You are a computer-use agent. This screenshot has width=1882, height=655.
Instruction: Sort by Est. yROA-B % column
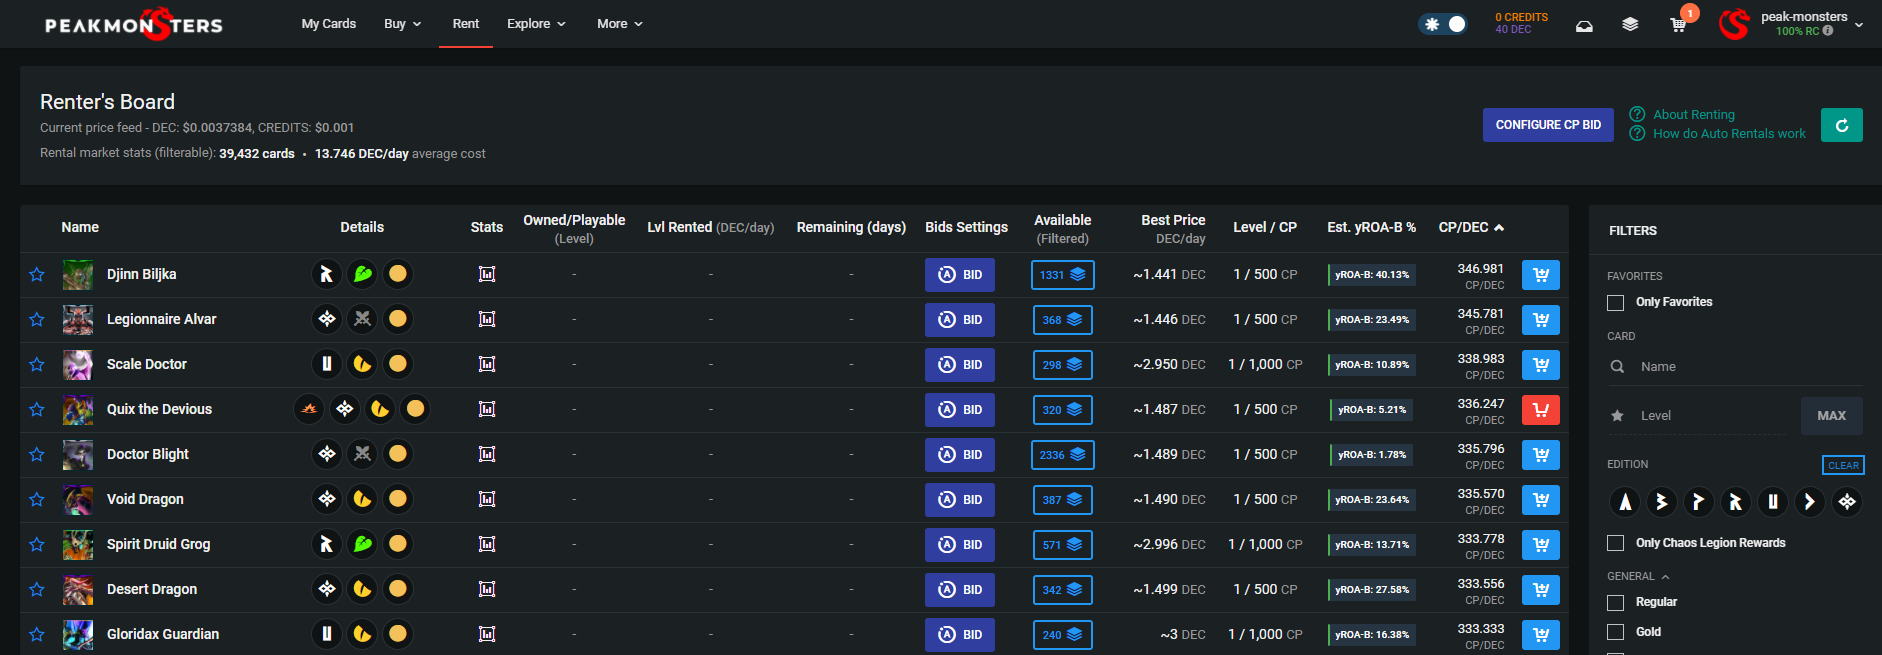1371,227
